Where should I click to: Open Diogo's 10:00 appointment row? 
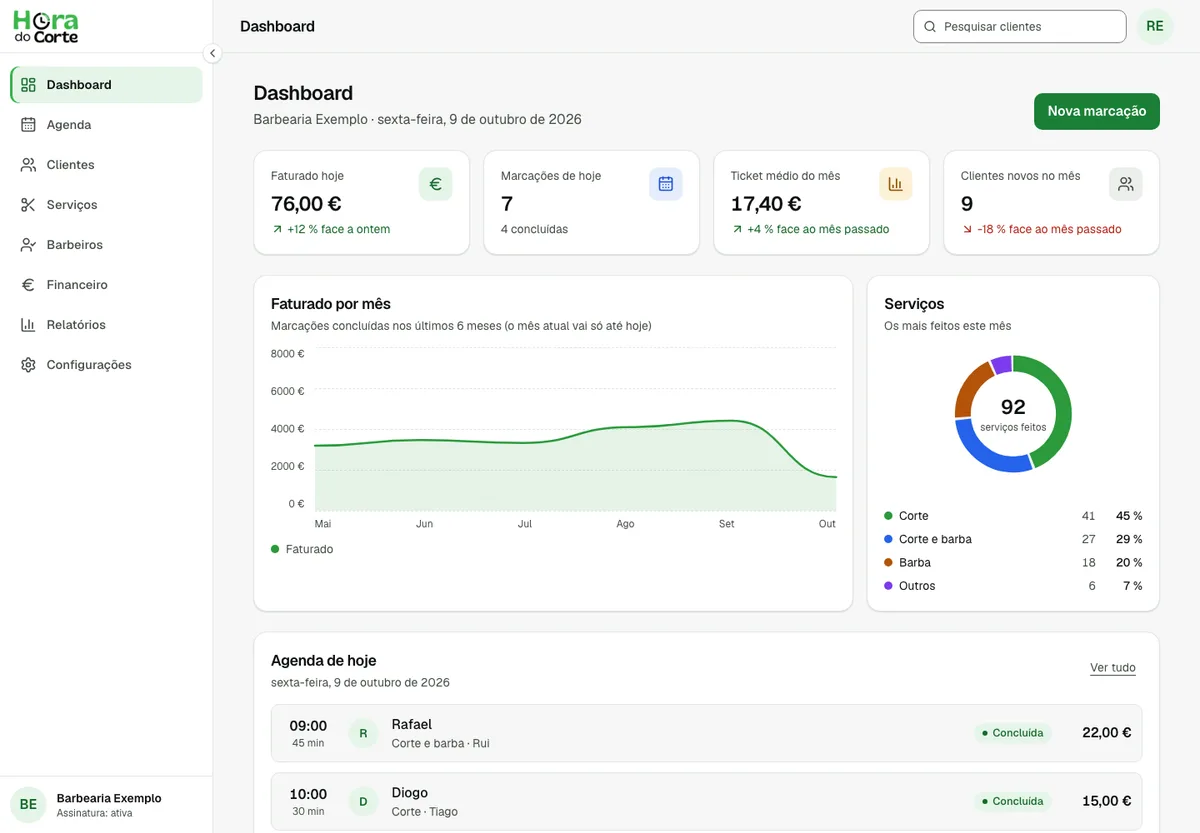pos(706,801)
